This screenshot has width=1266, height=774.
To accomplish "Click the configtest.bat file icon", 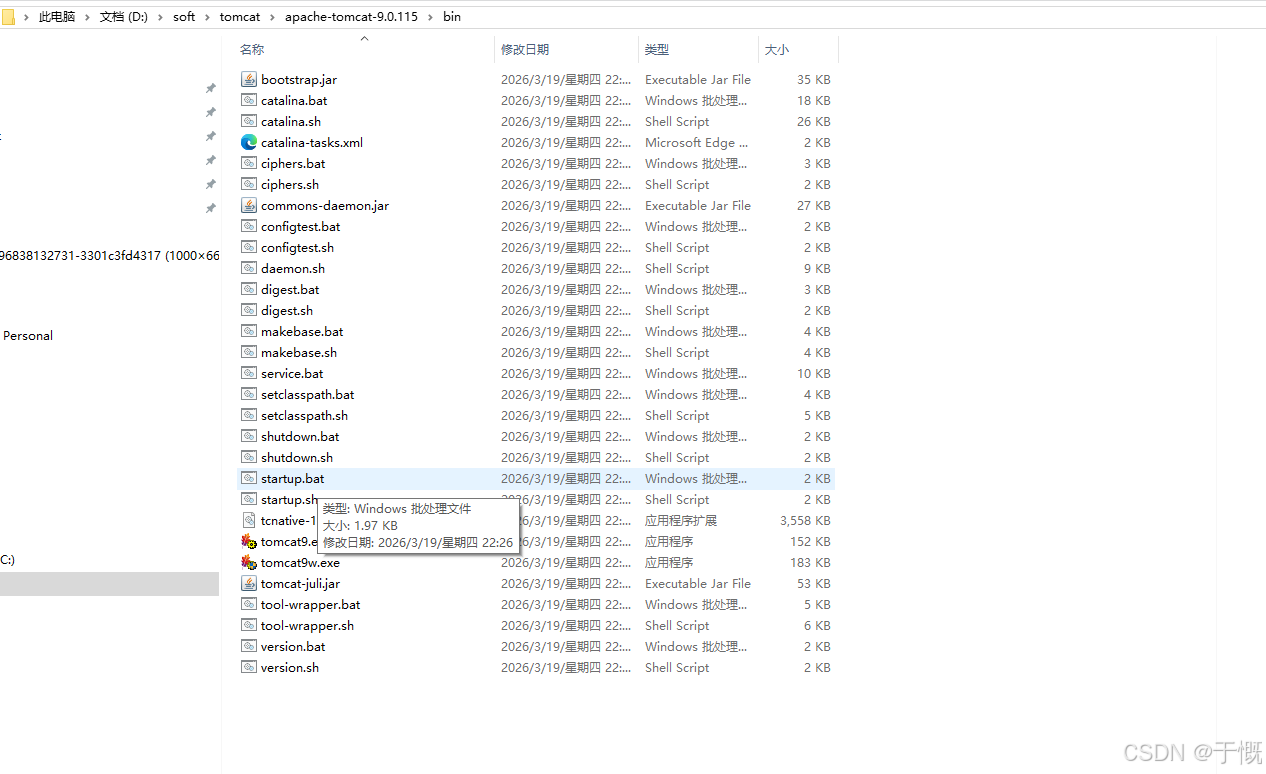I will tap(249, 226).
